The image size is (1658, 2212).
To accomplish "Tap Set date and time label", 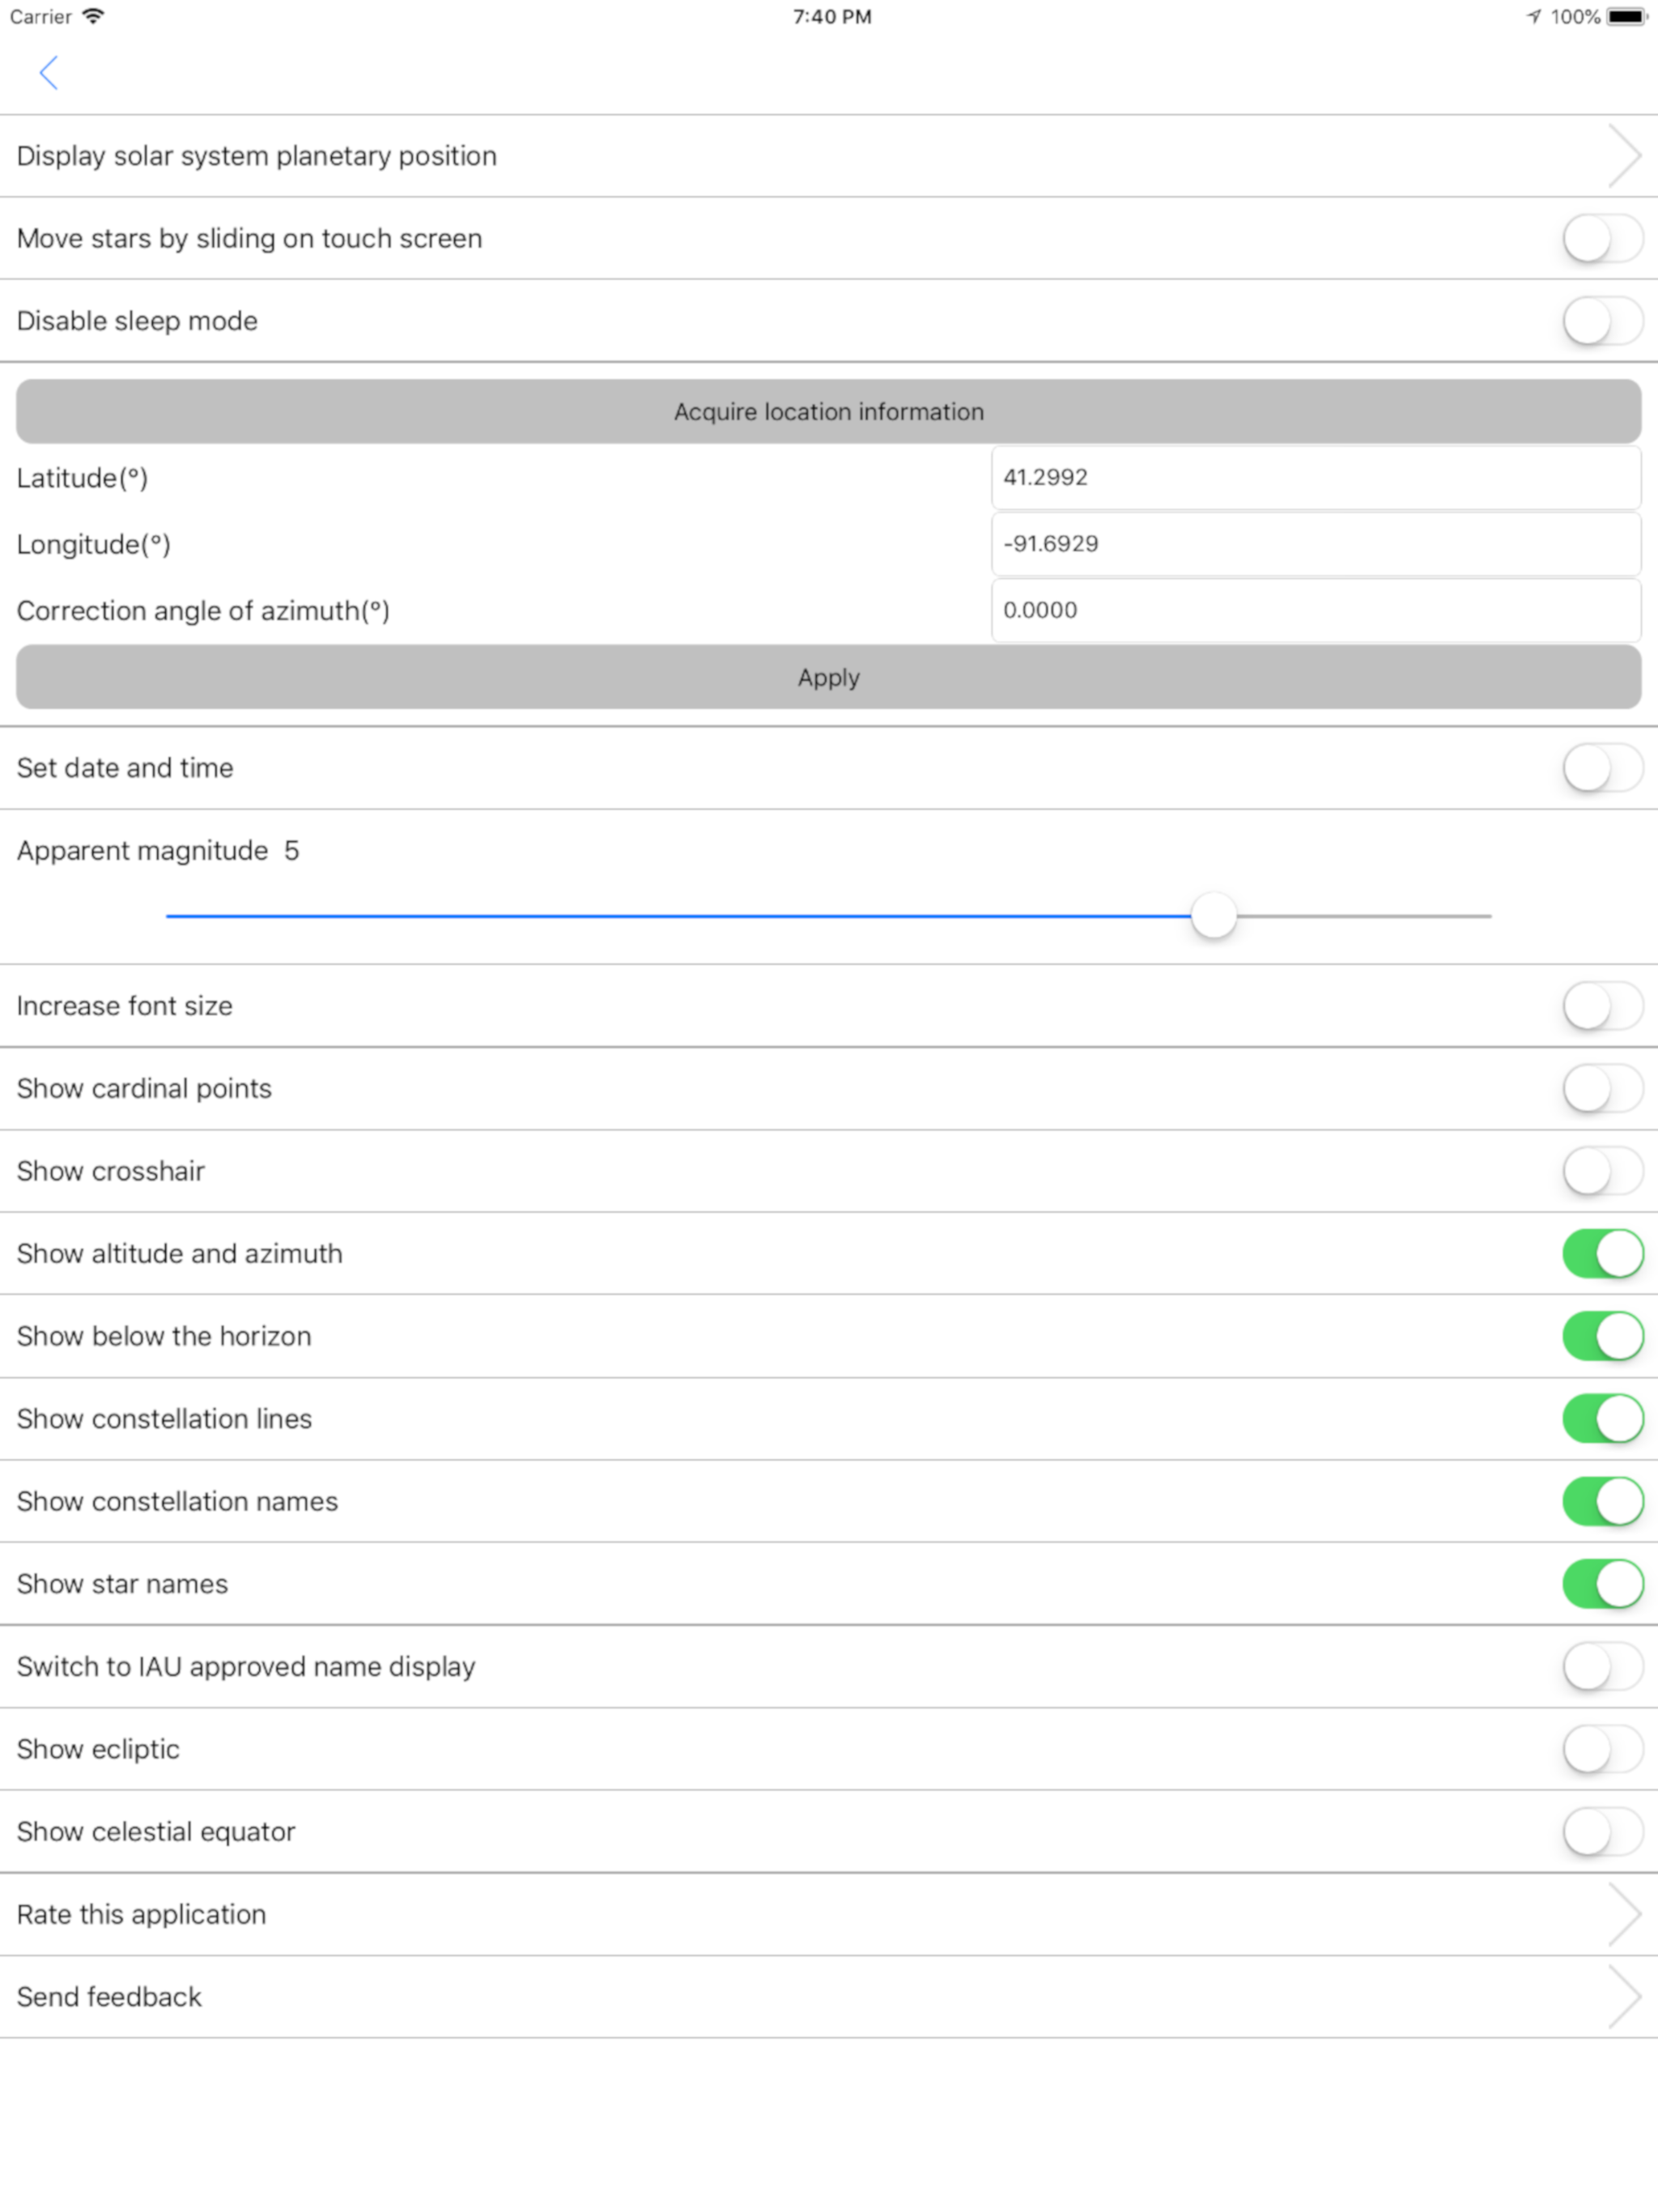I will 125,768.
